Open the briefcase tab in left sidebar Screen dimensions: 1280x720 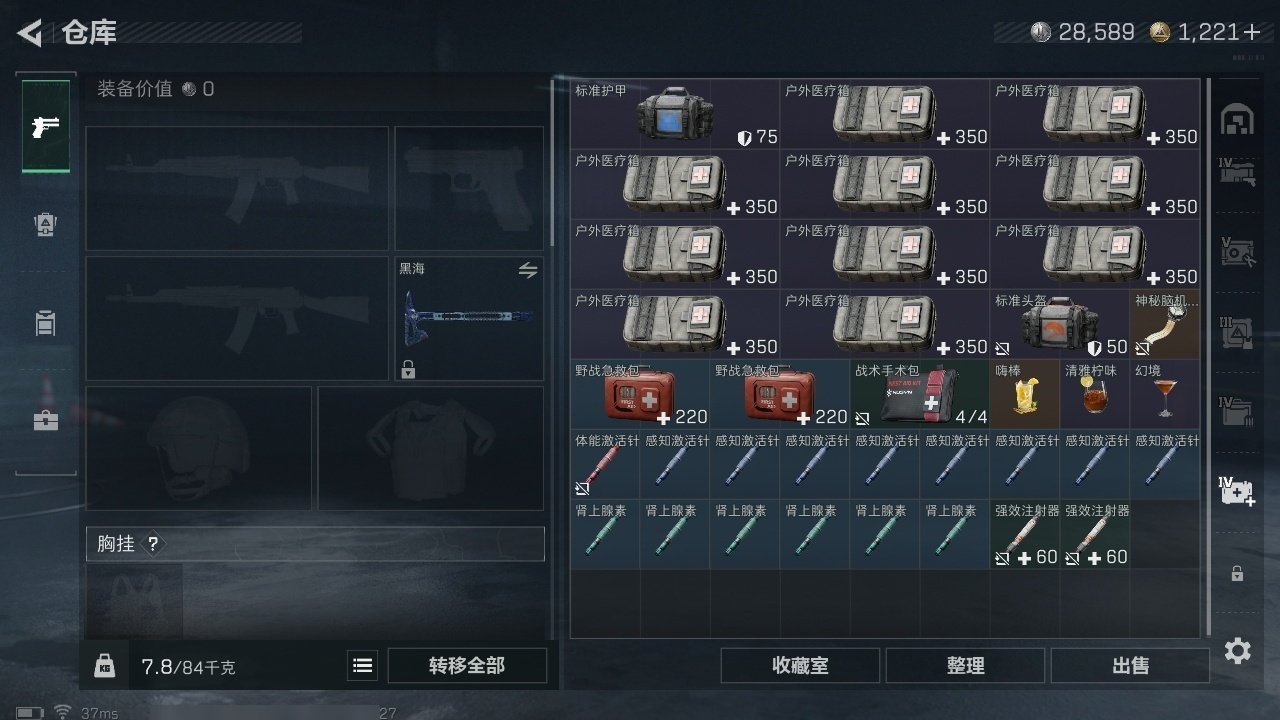point(46,420)
